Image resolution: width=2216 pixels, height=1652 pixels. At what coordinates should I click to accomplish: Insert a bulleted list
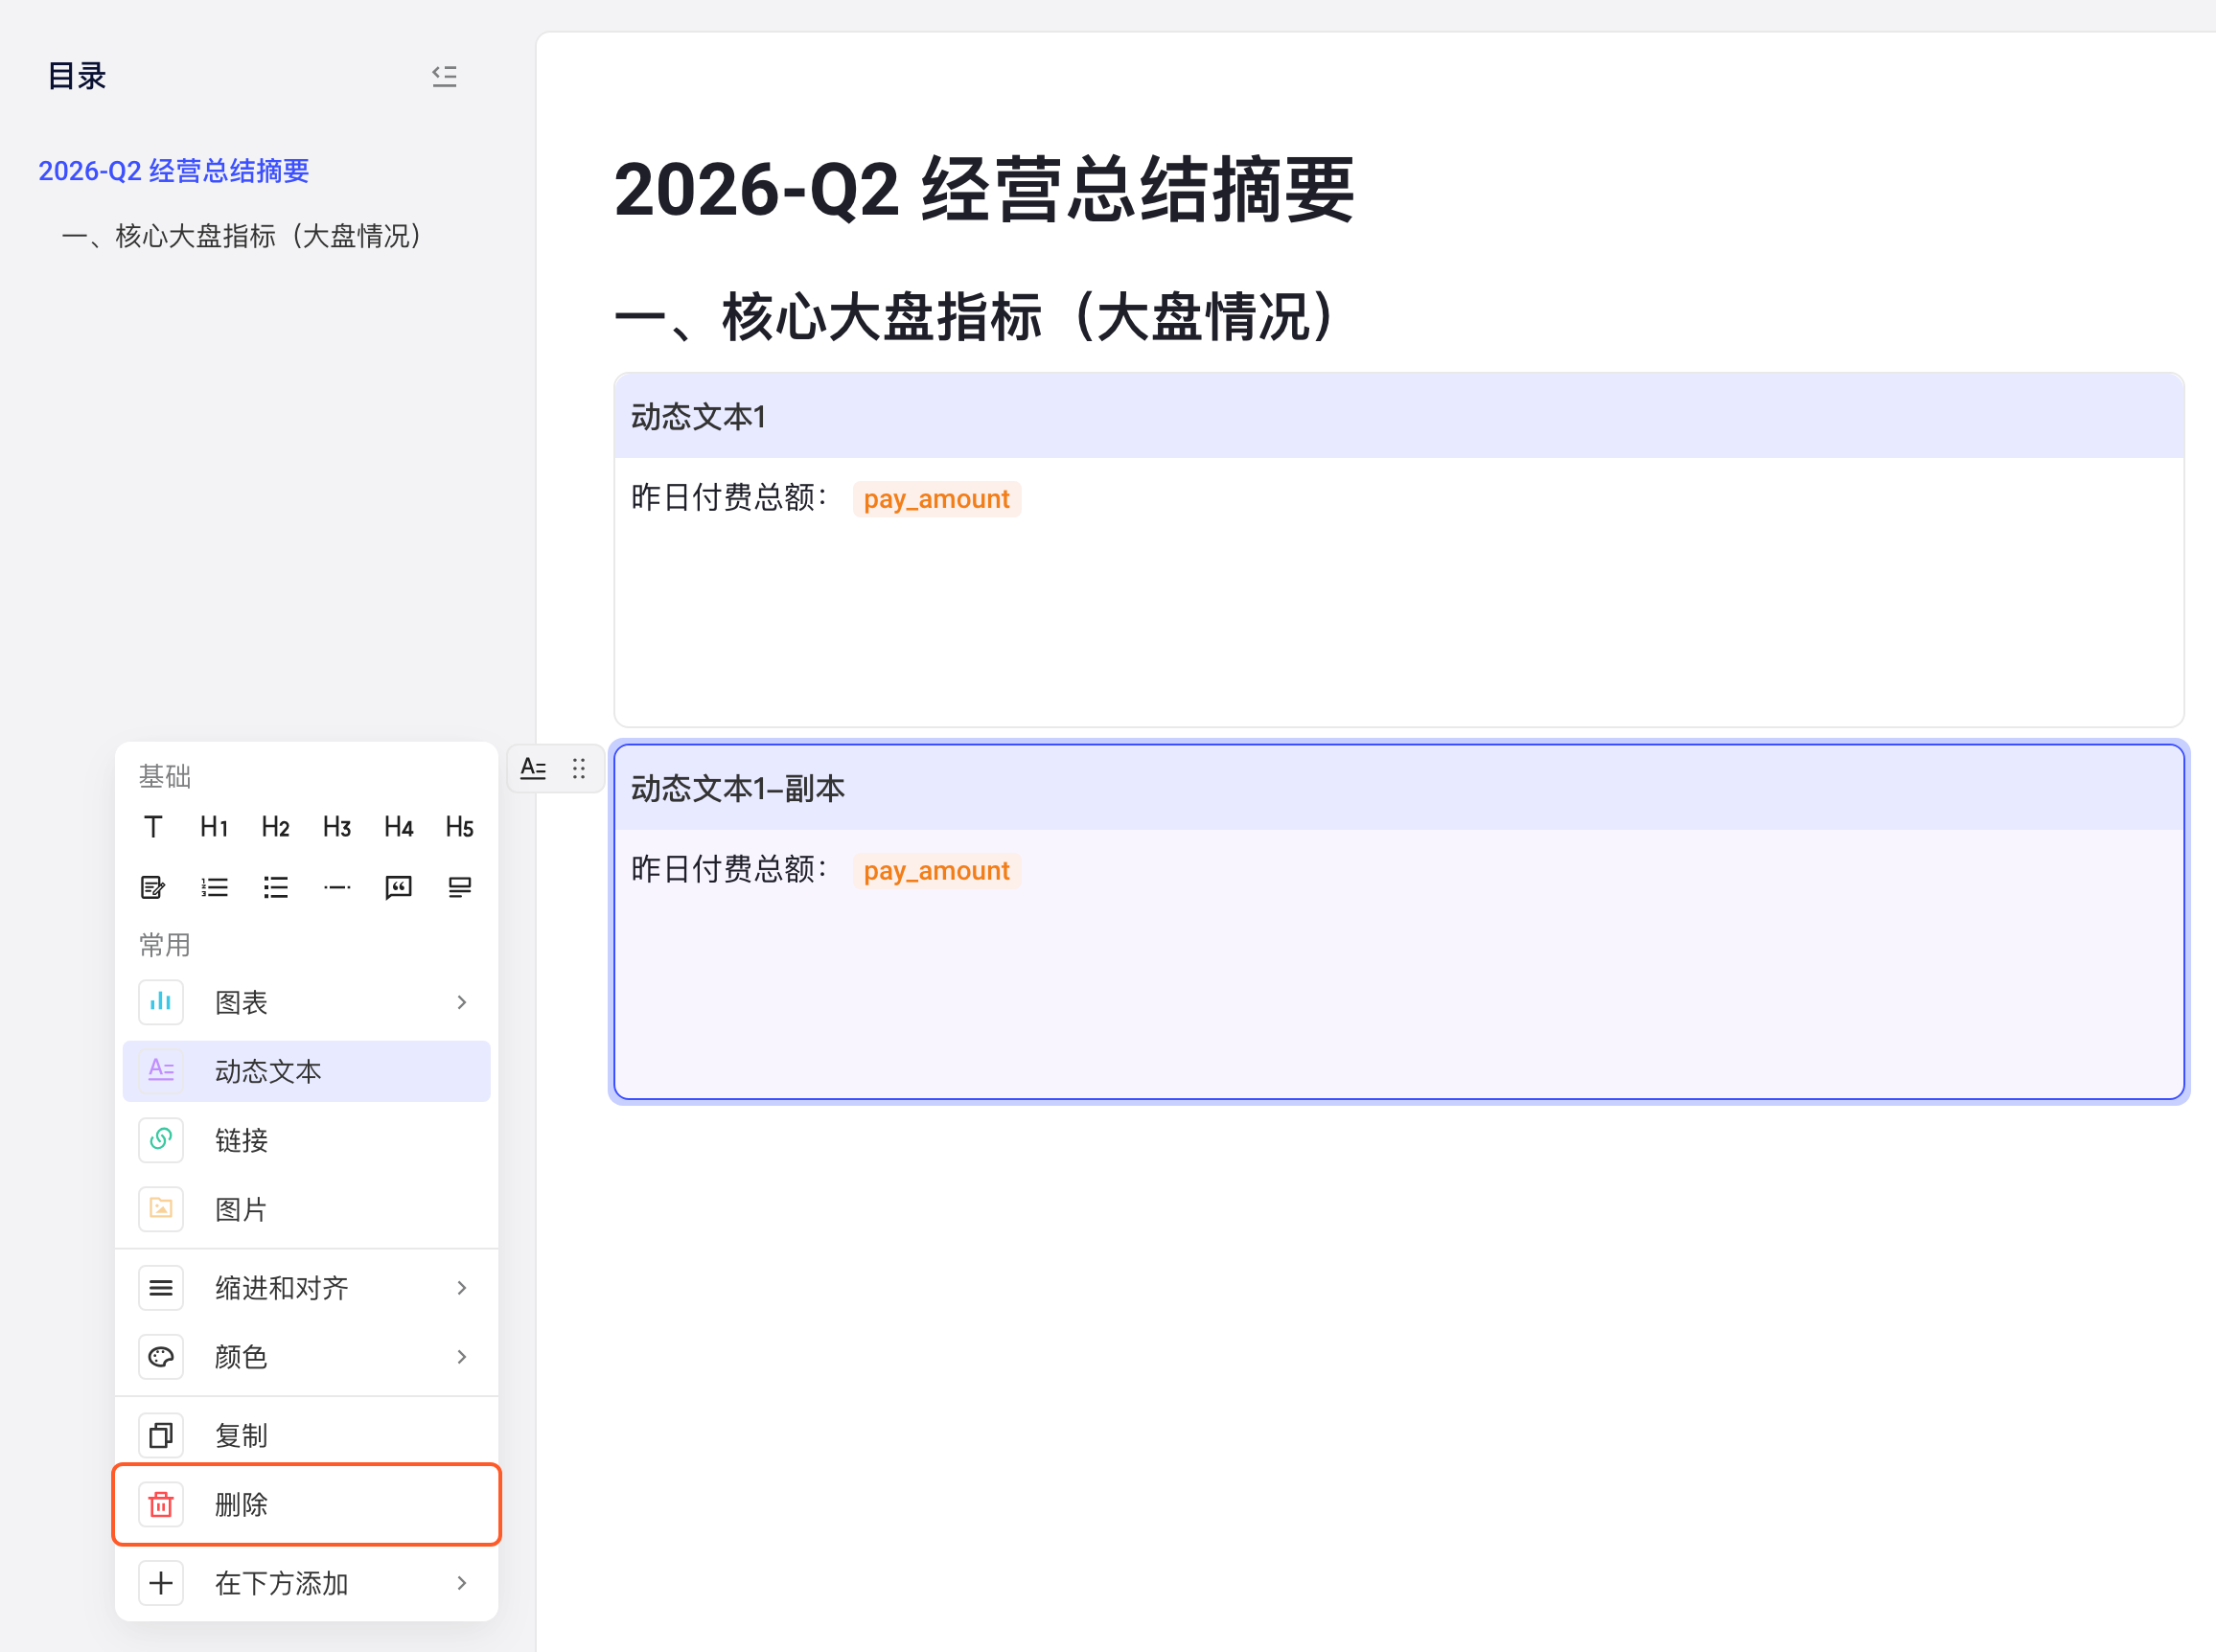[275, 887]
